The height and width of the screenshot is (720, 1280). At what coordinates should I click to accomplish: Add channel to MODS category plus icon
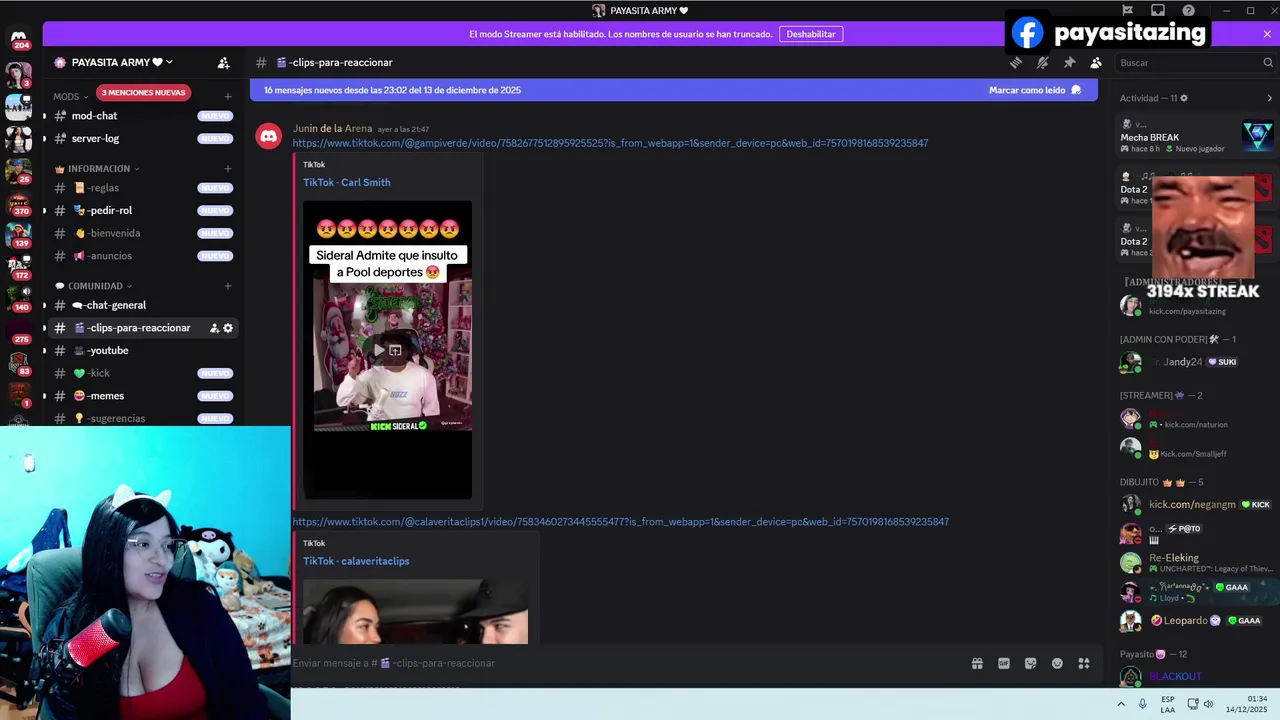pyautogui.click(x=228, y=97)
